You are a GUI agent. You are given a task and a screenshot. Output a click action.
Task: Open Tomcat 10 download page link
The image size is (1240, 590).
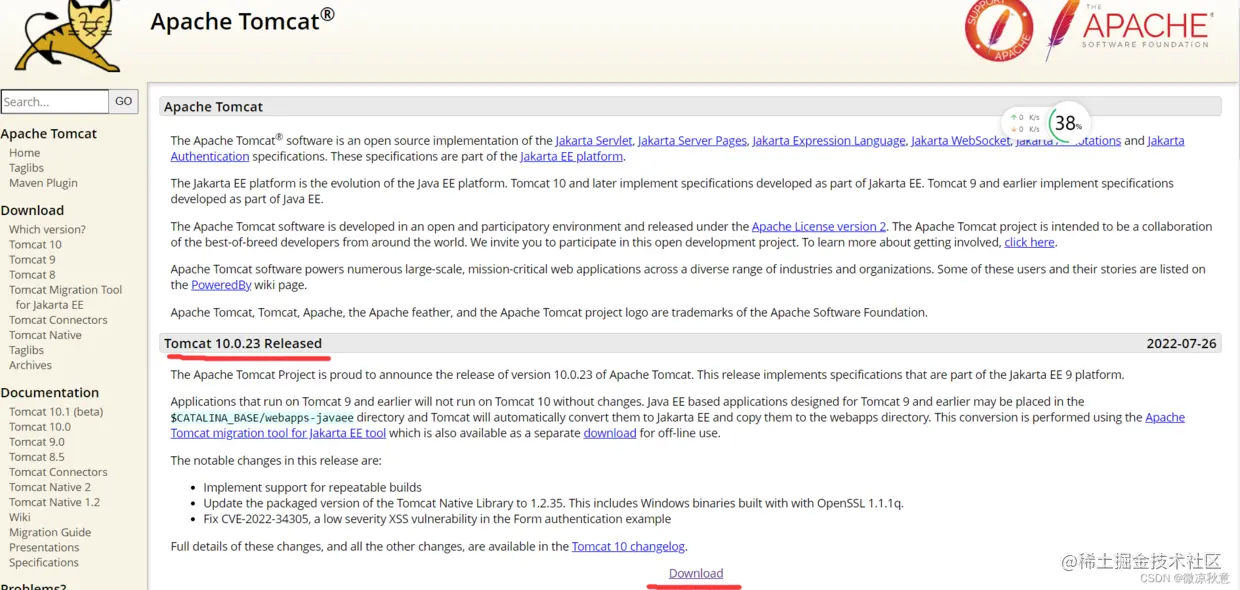click(x=35, y=244)
